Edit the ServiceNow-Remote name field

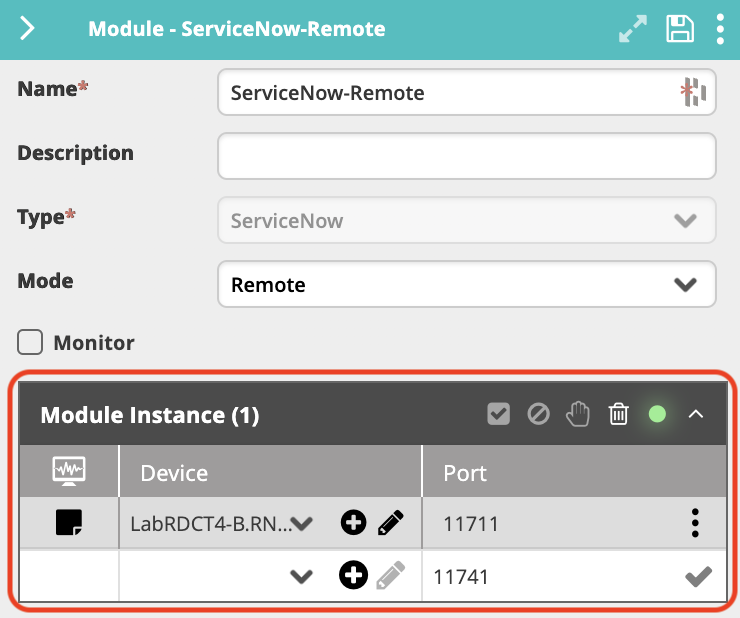[x=466, y=92]
